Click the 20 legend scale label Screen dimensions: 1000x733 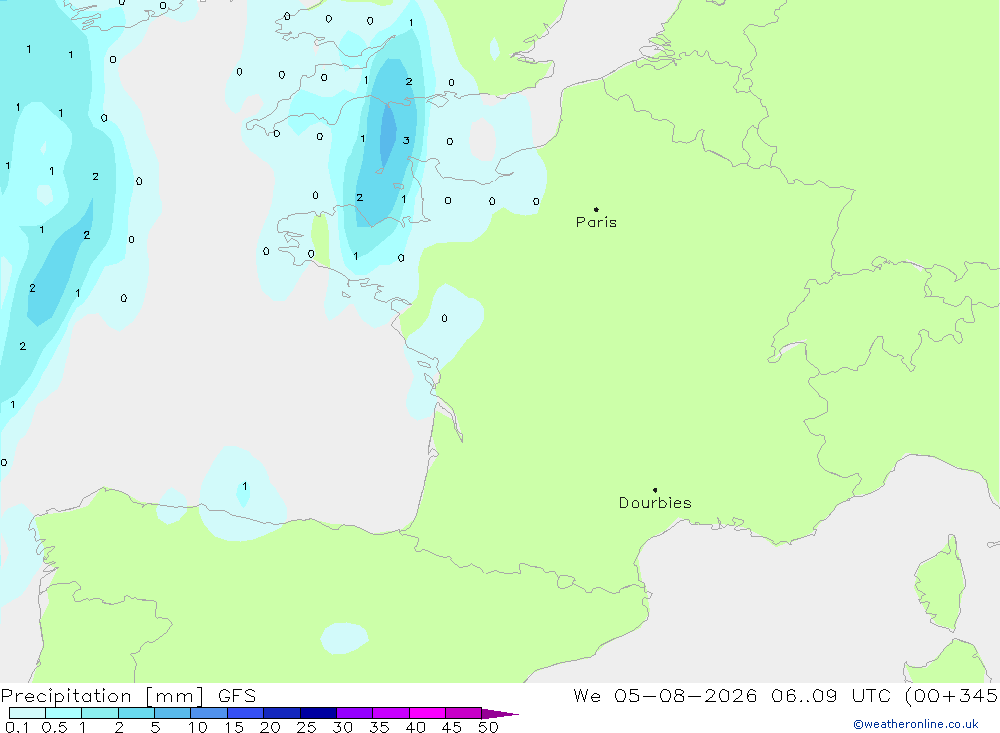point(270,727)
